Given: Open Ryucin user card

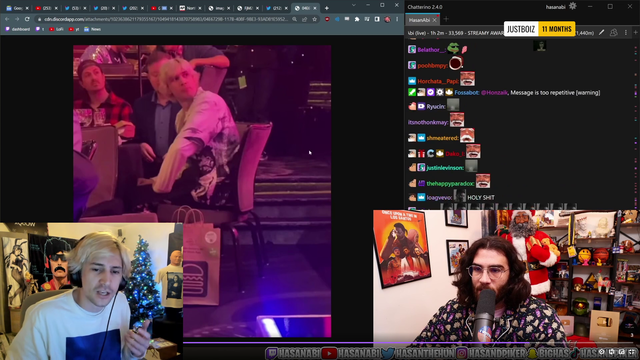Looking at the screenshot, I should coord(436,107).
